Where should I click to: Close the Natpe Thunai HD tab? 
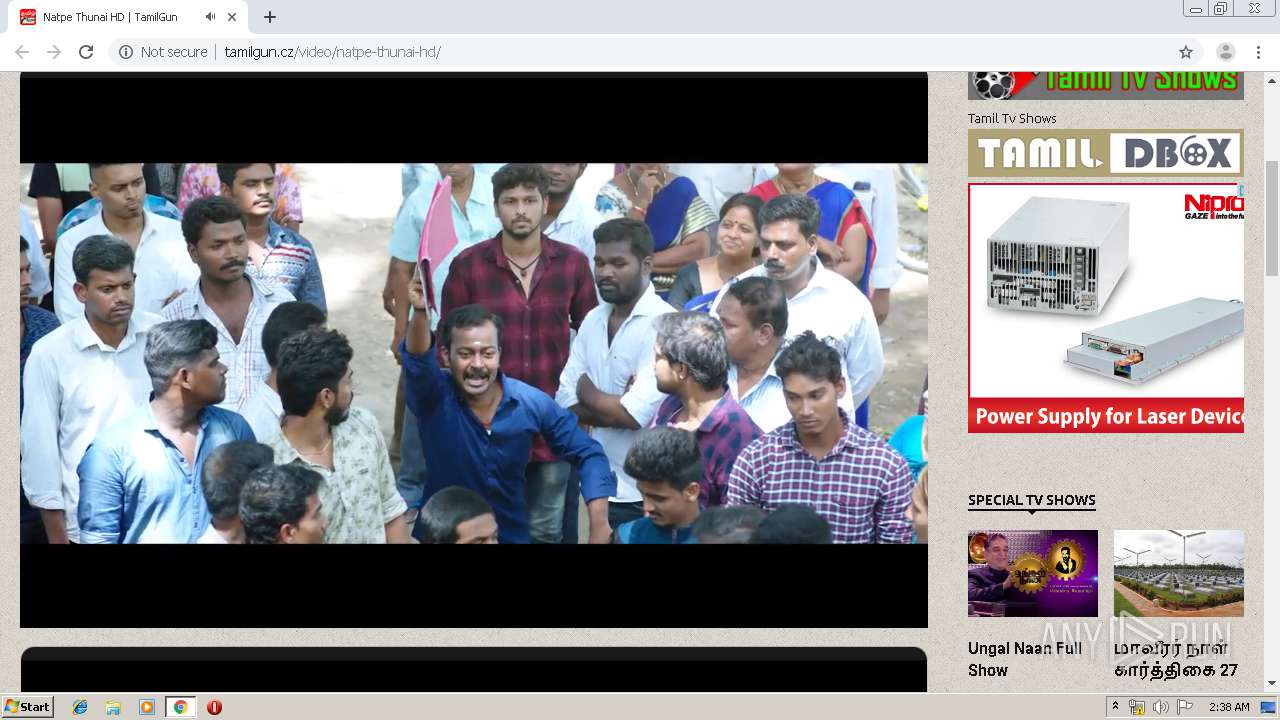232,17
